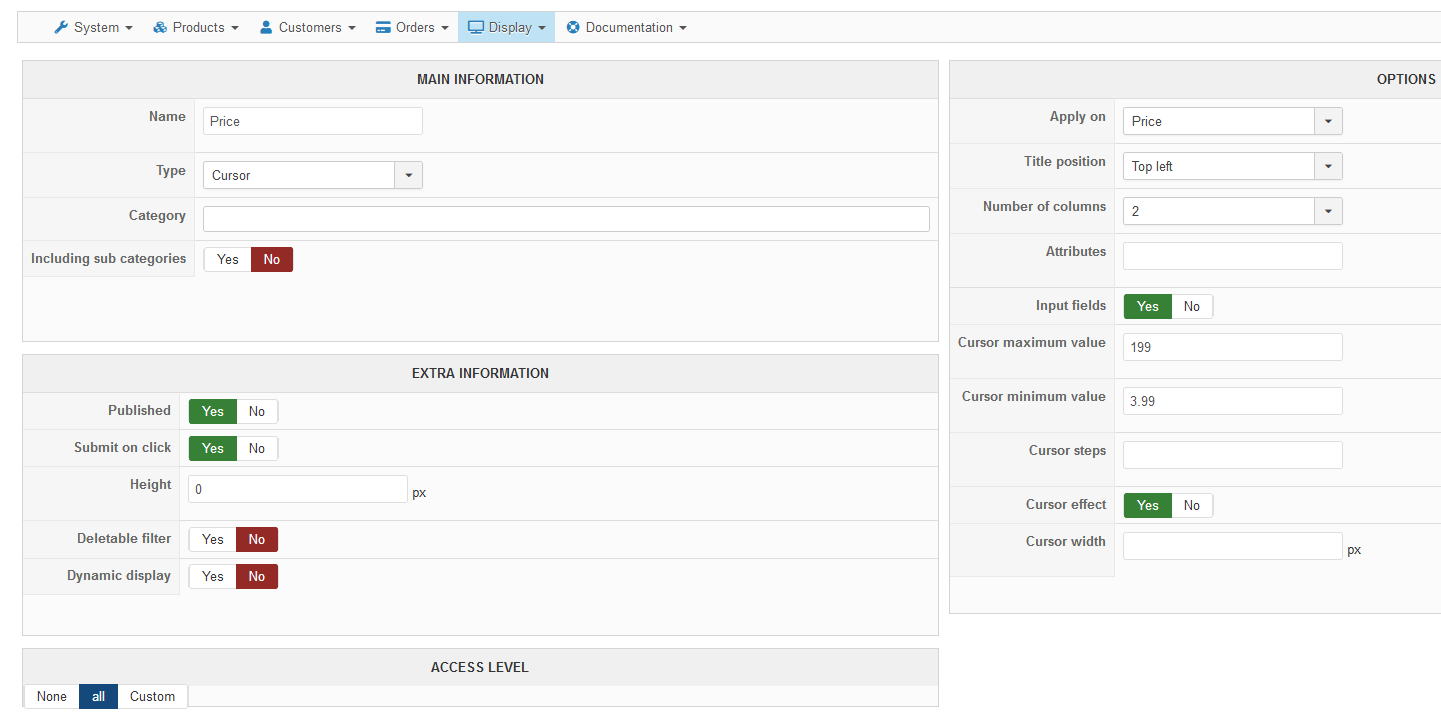Click the Orders credit card icon

click(x=383, y=28)
